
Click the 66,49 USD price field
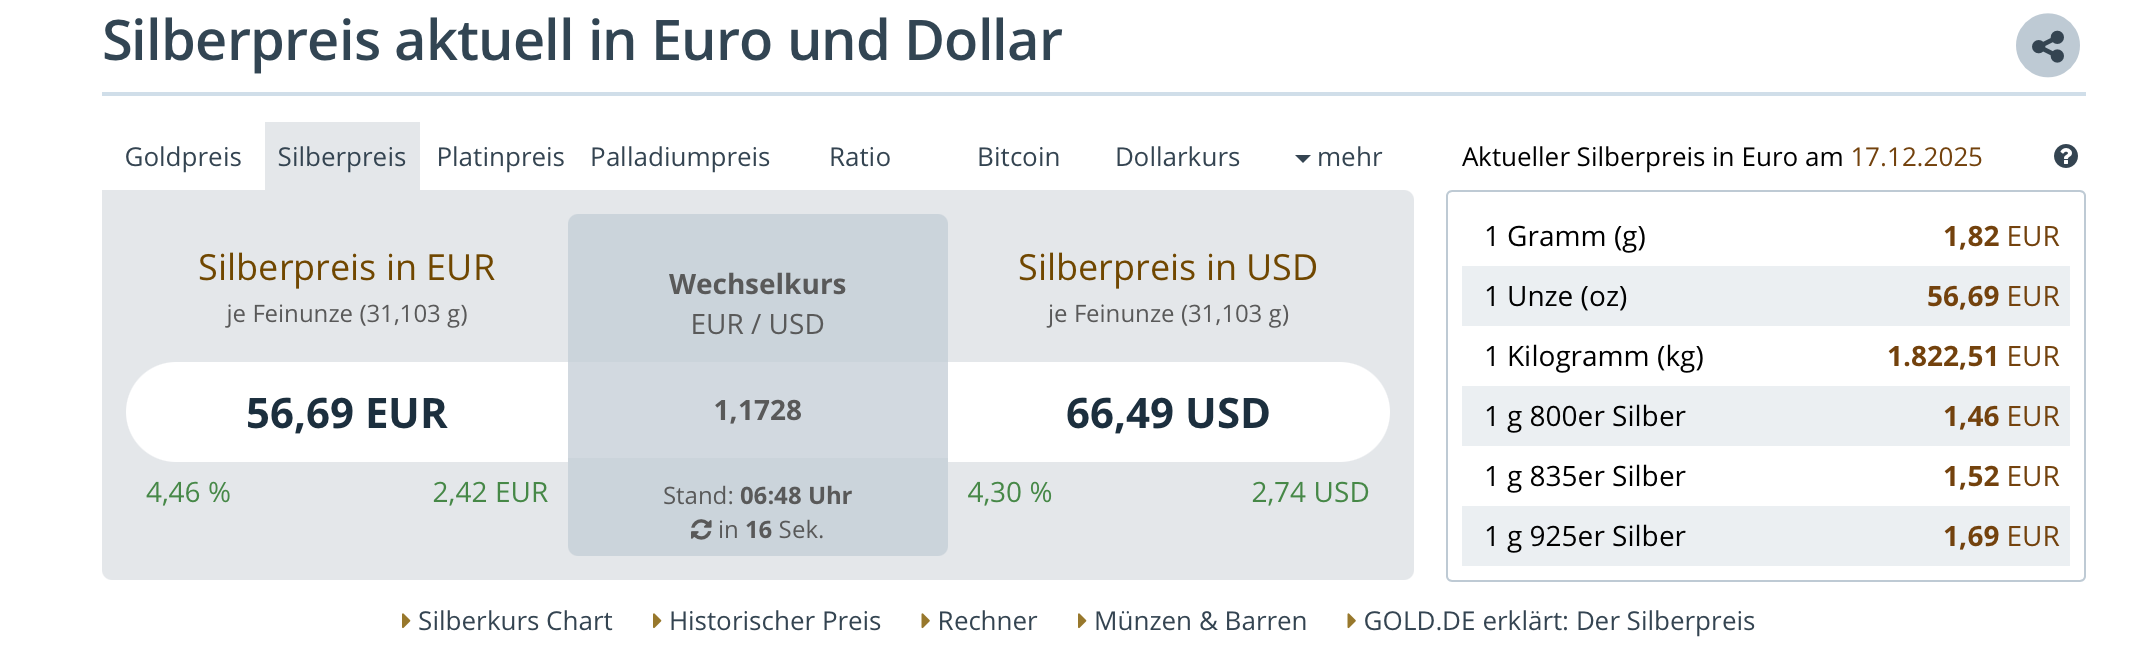(1167, 413)
